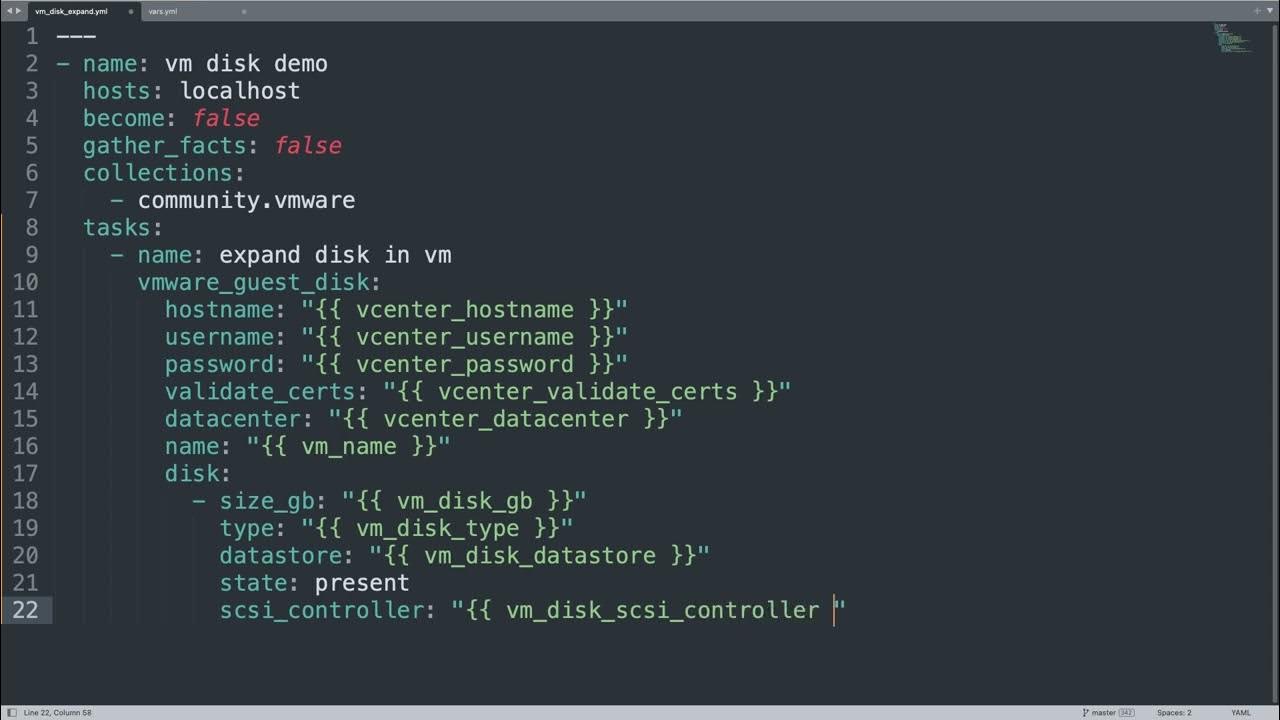Viewport: 1280px width, 720px height.
Task: Click the vertical scrollbar in the editor
Action: click(1275, 300)
